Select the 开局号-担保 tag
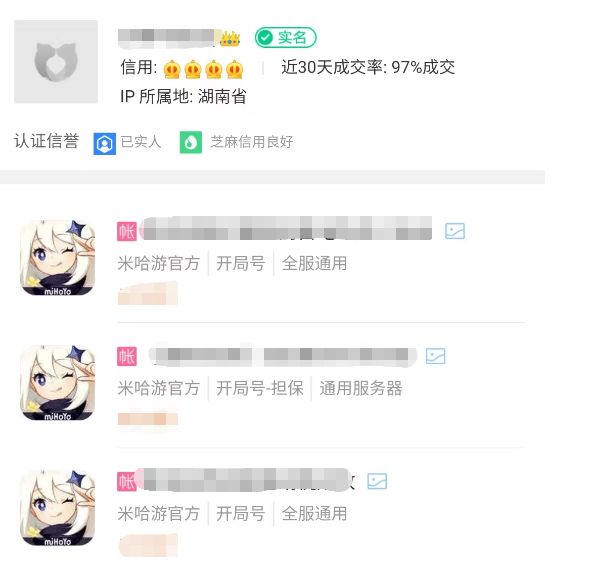 coord(260,388)
